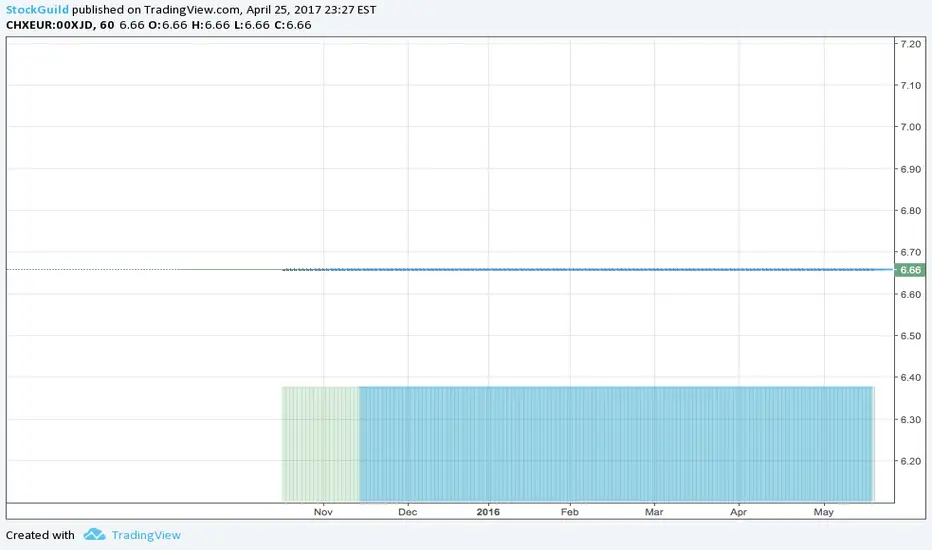932x550 pixels.
Task: Click the 7.00 price axis value
Action: (911, 127)
